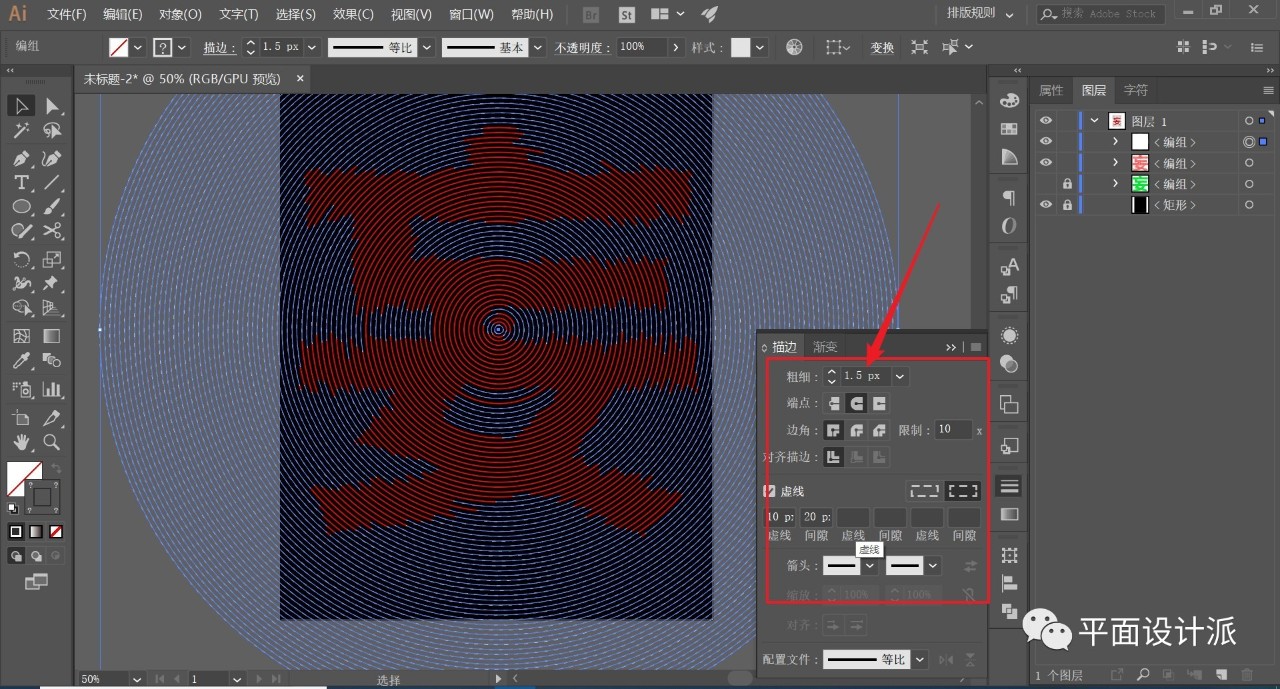This screenshot has width=1280, height=689.
Task: Open the 窗口(W) menu
Action: 471,15
